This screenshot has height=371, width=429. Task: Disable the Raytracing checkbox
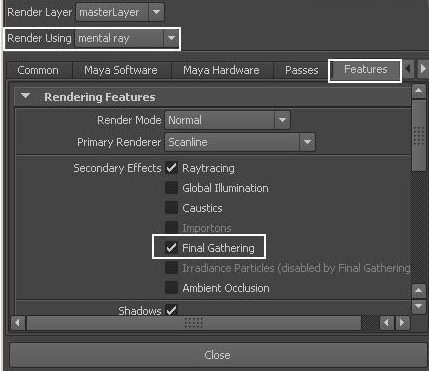(x=171, y=168)
